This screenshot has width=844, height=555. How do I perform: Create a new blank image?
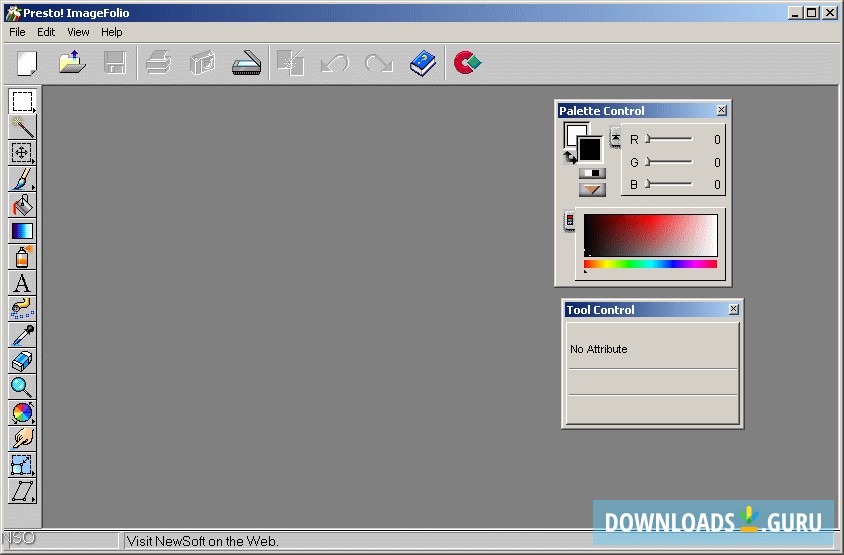27,63
